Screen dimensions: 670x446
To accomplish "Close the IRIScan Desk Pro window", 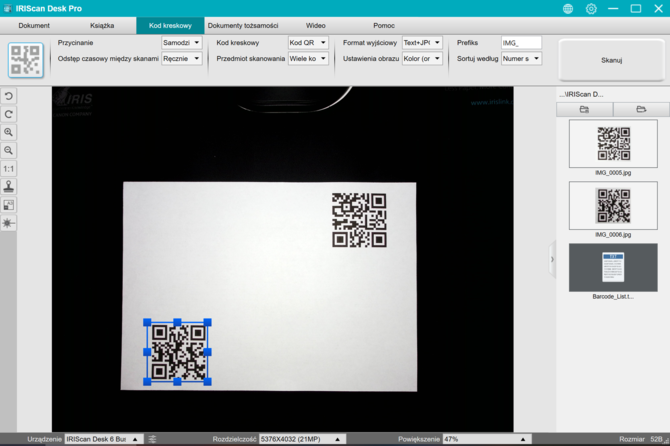I will pos(658,9).
